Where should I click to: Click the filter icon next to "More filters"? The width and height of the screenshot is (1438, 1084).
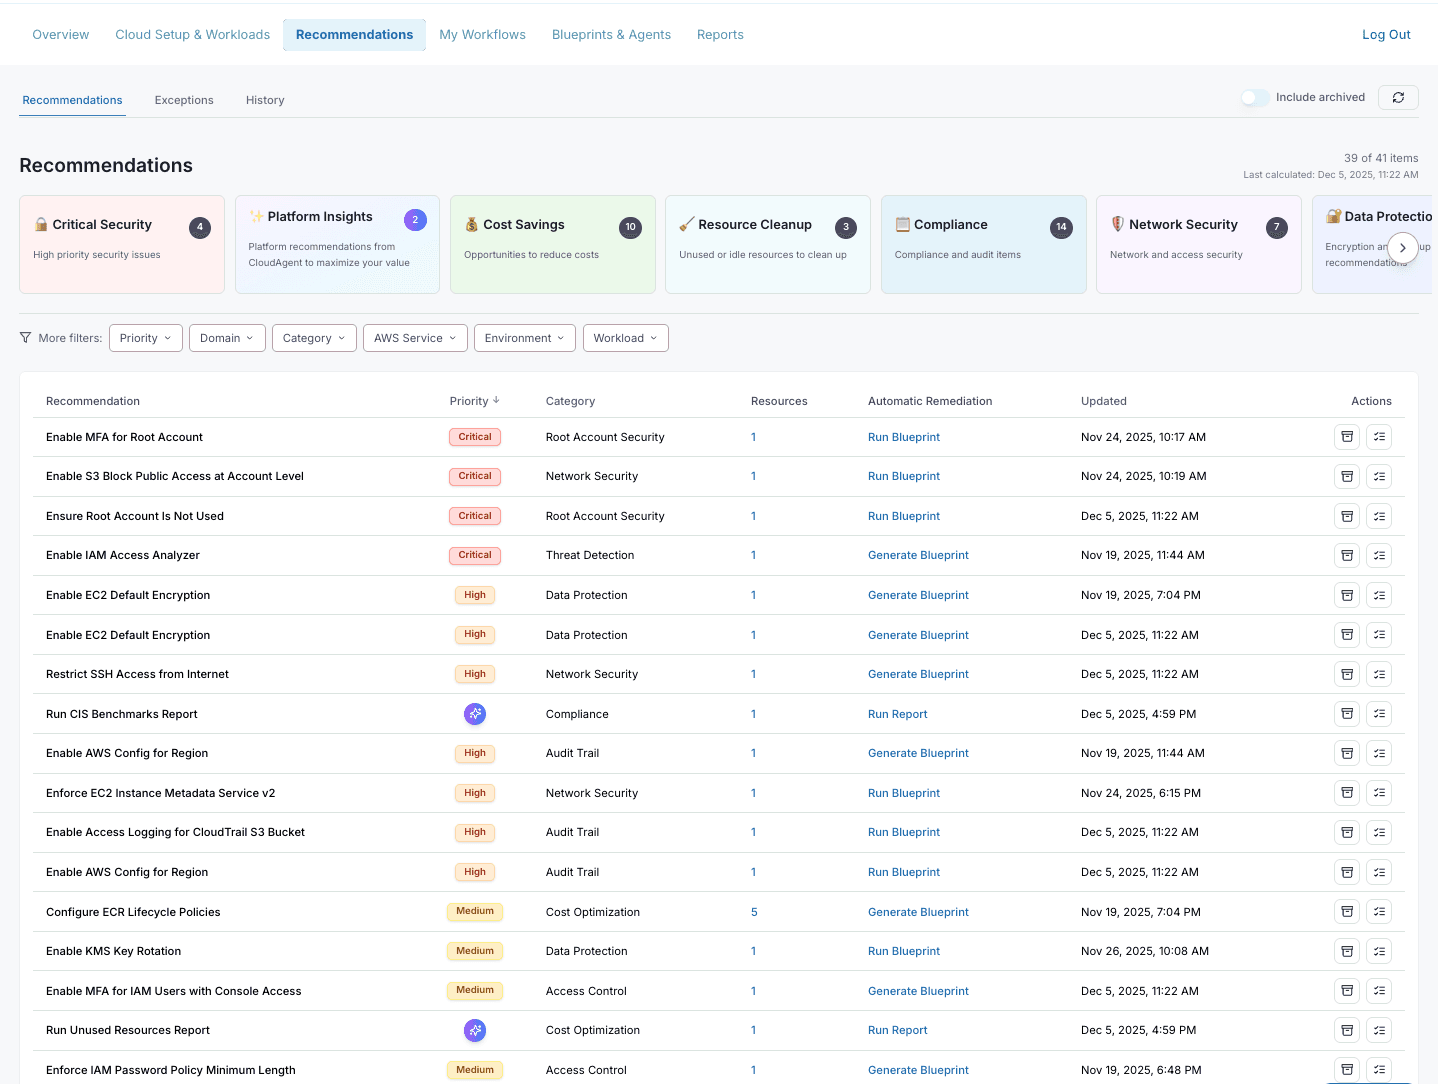point(25,337)
